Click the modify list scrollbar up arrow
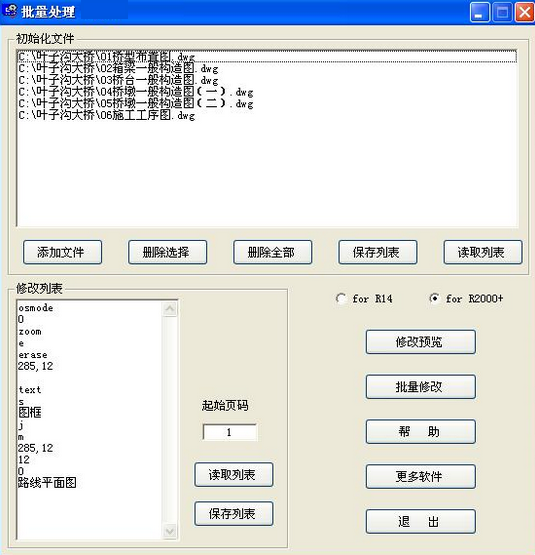The height and width of the screenshot is (555, 535). click(170, 309)
